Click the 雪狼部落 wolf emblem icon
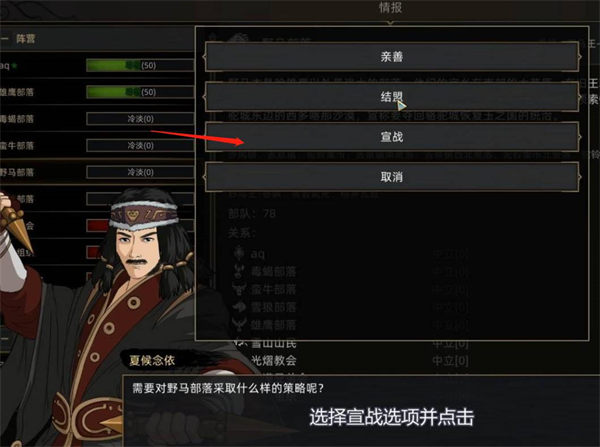This screenshot has height=447, width=600. point(239,307)
